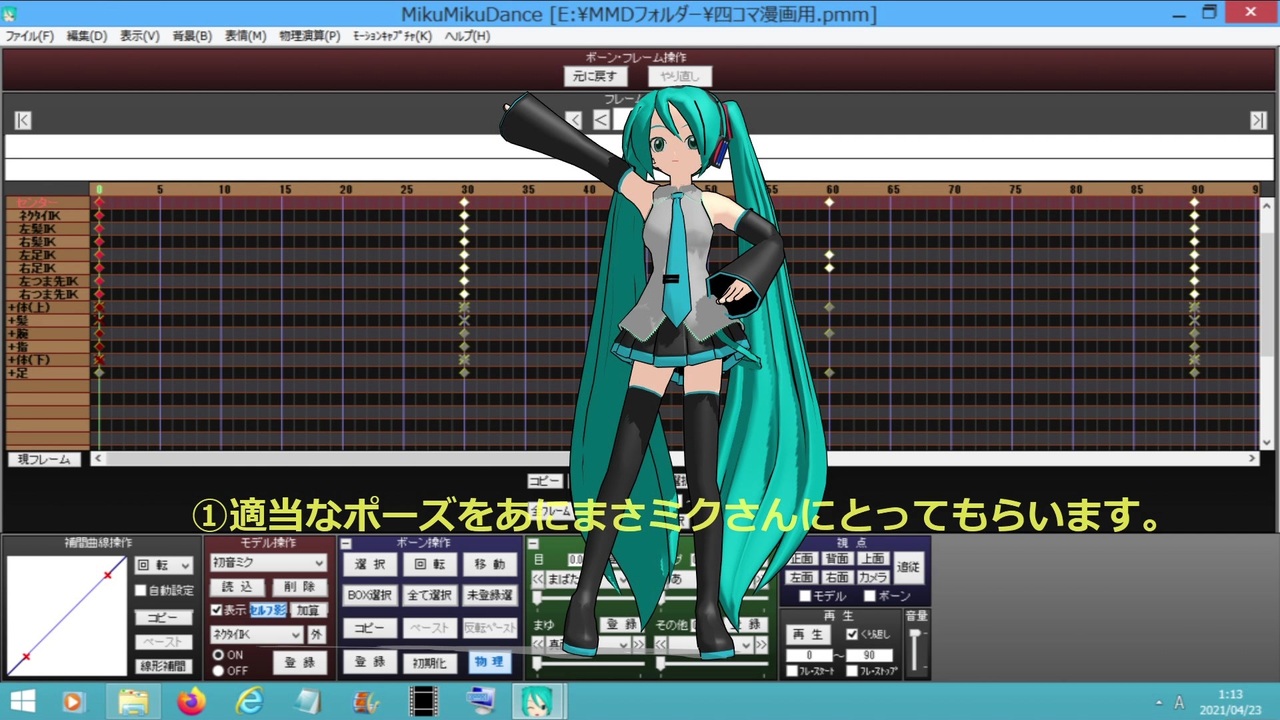
Task: Toggle the モデル view-follow checkbox
Action: [806, 596]
